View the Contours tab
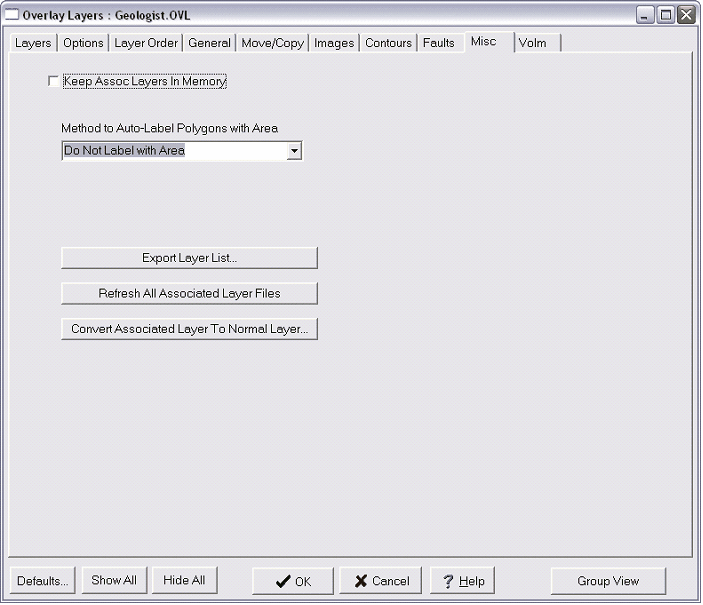The image size is (703, 605). (388, 43)
